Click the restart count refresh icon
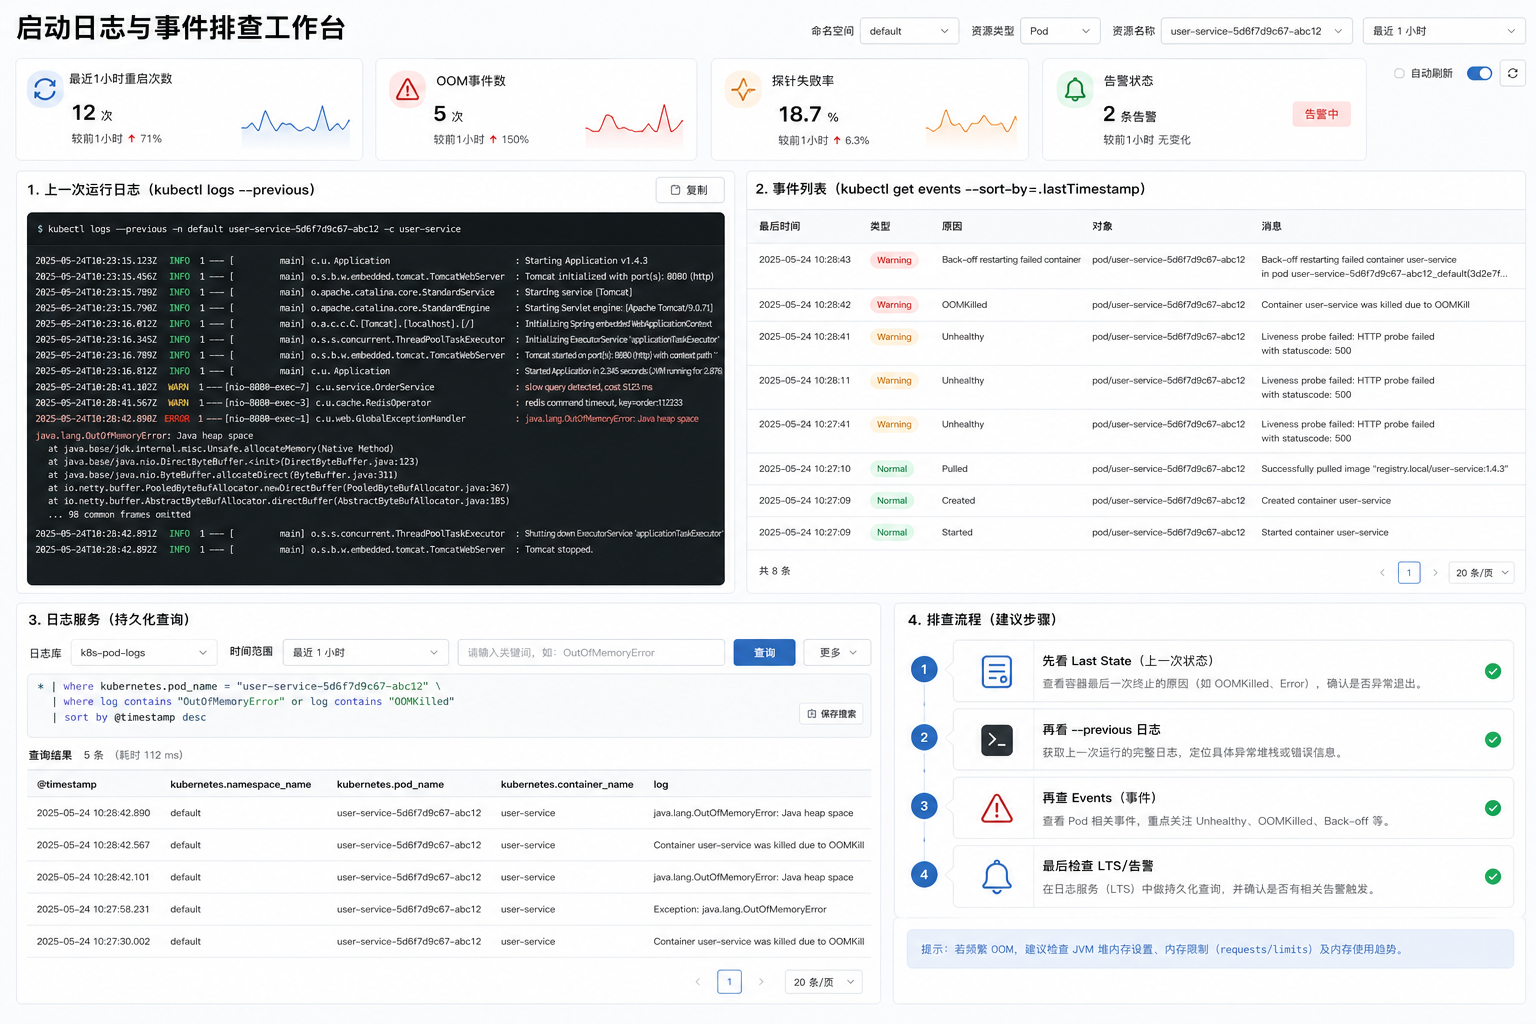Screen dimensions: 1536x1024 click(x=45, y=90)
